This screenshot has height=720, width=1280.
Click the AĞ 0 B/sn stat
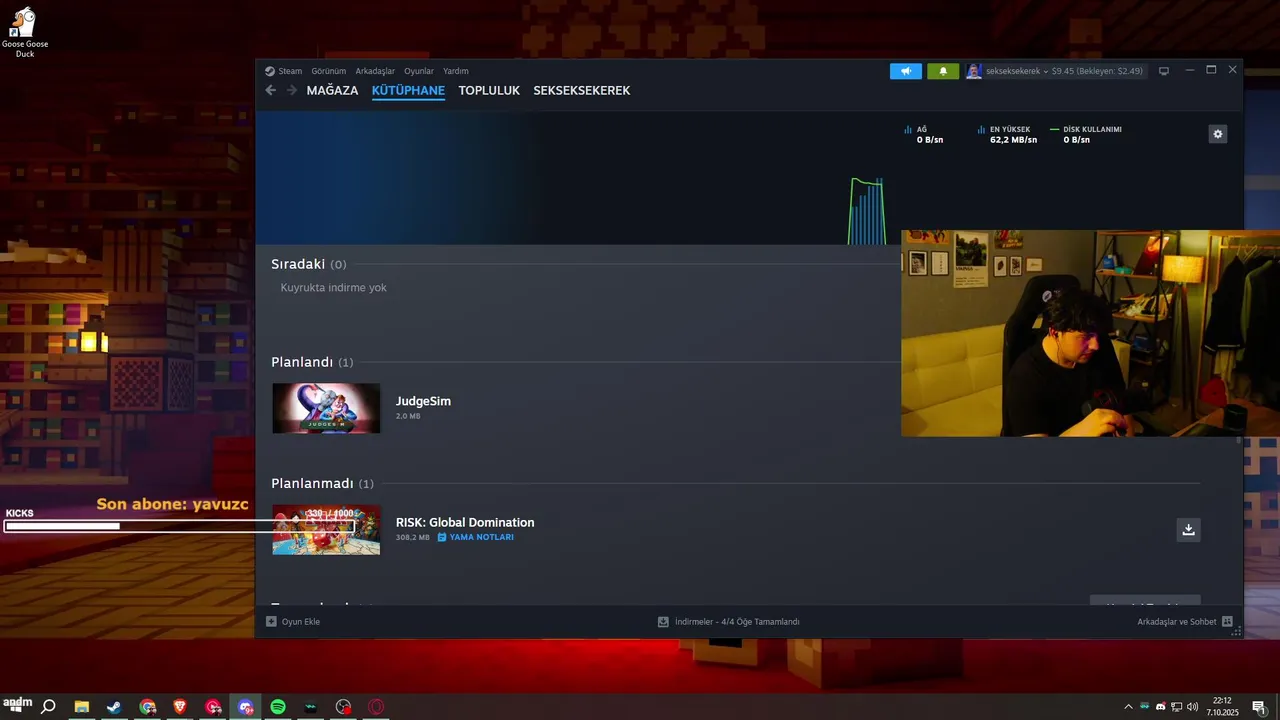coord(923,134)
